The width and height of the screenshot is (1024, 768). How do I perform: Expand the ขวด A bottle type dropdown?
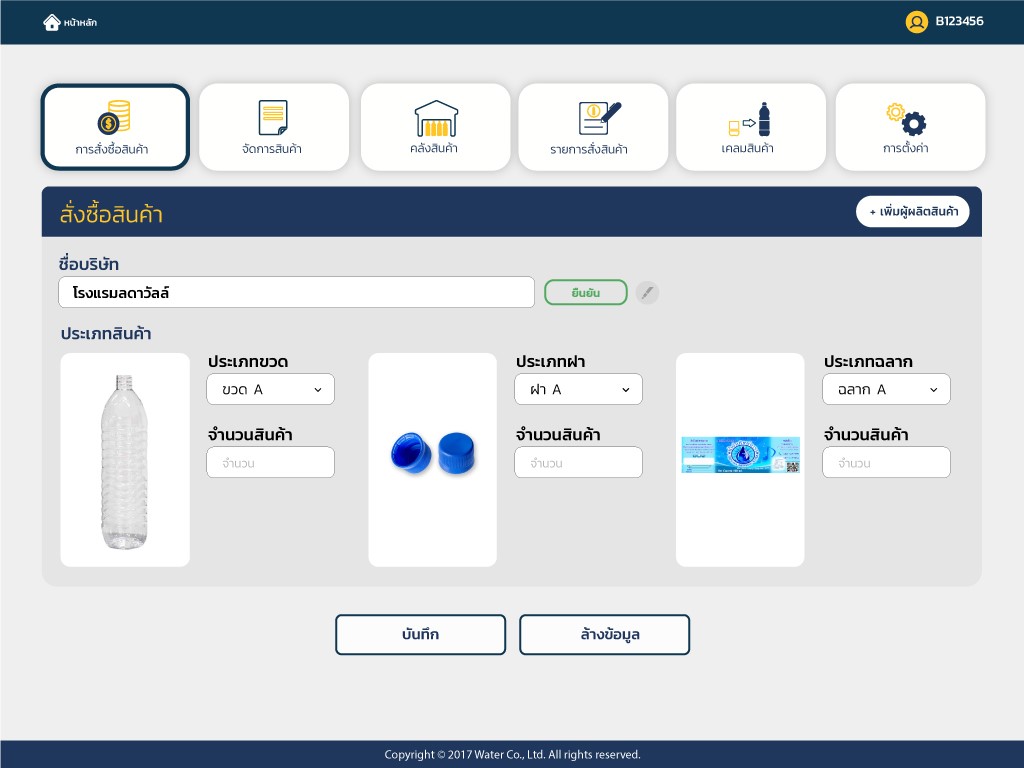coord(270,389)
